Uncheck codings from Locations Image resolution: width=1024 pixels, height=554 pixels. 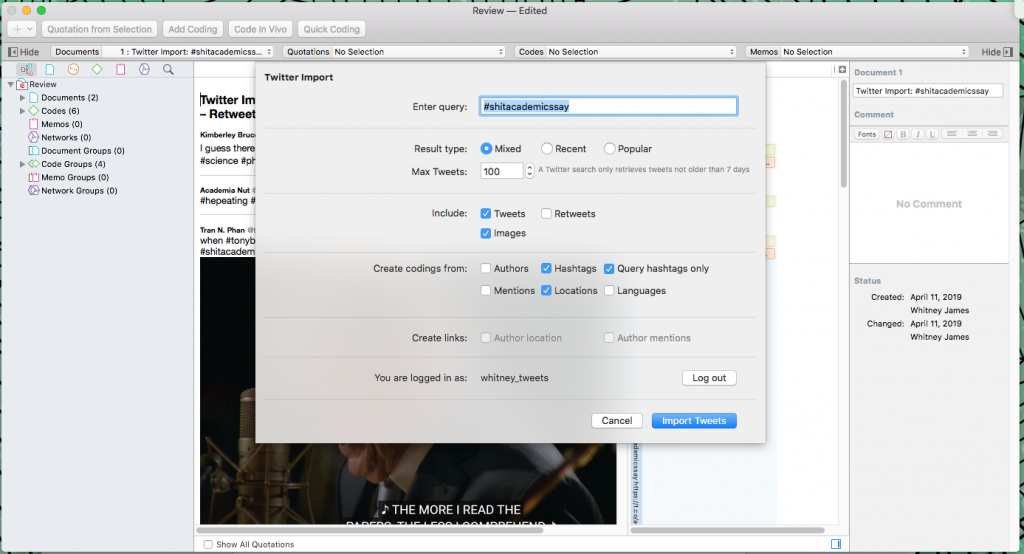[546, 291]
